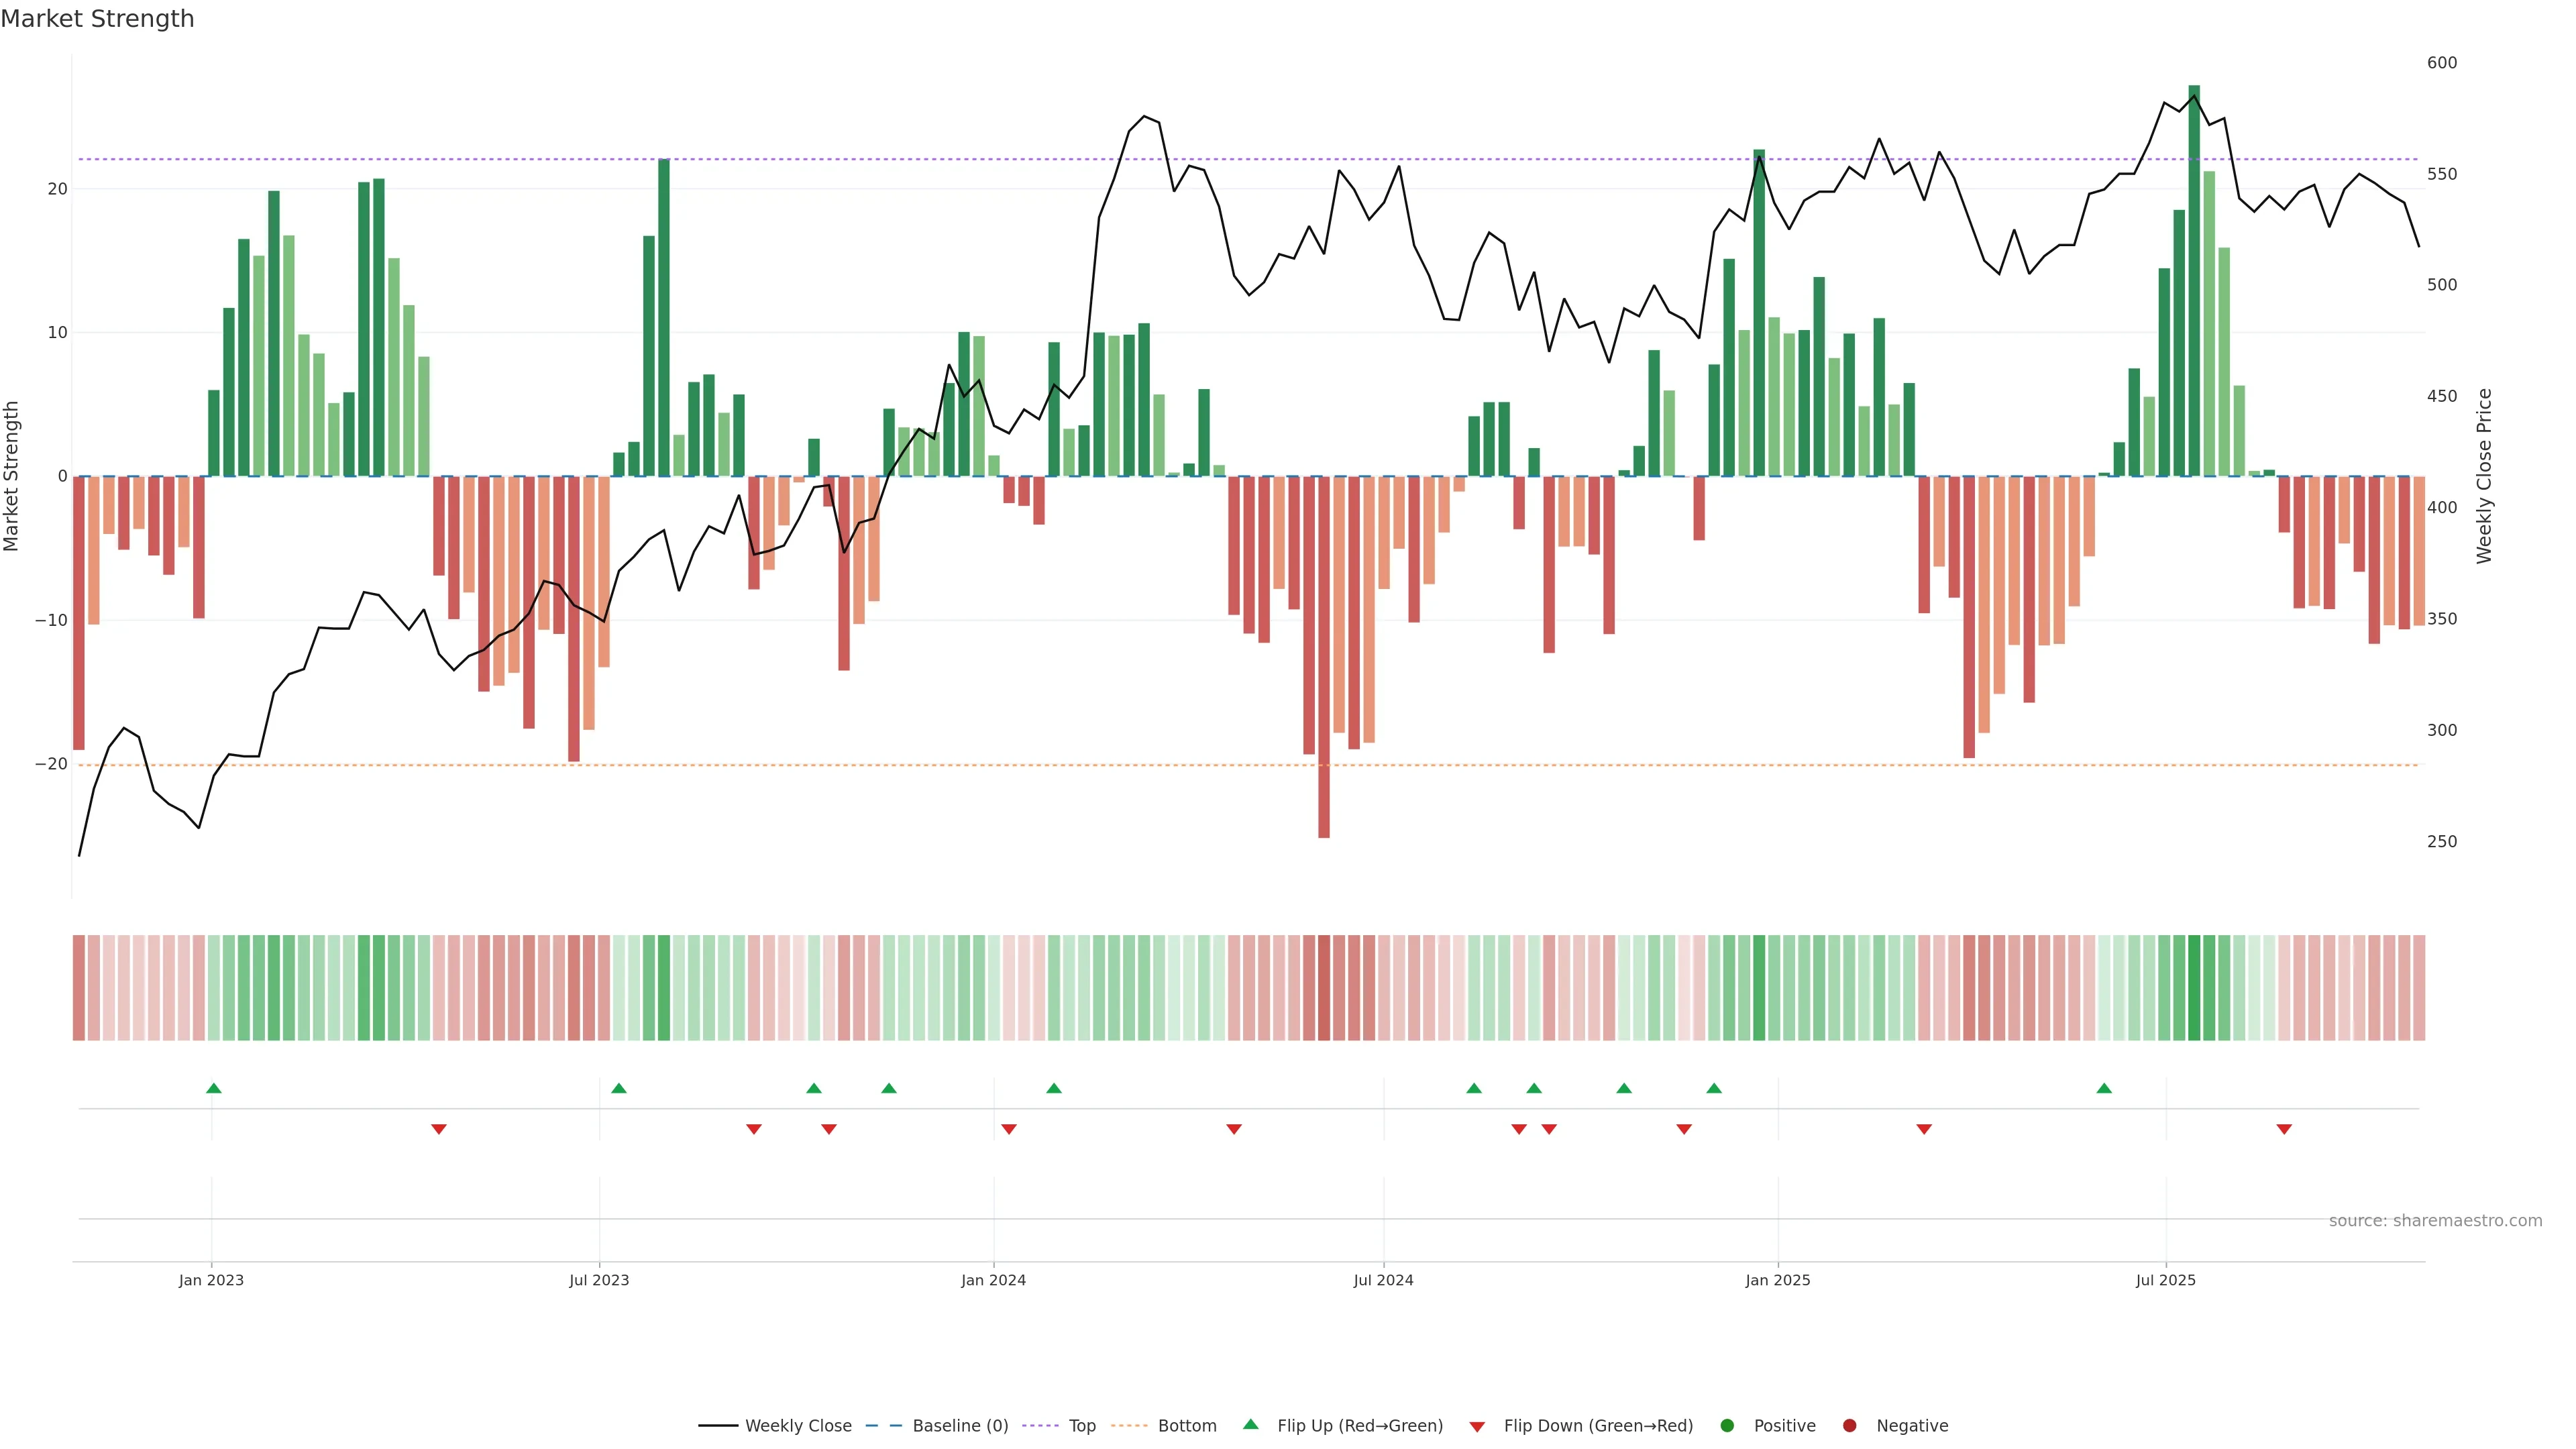Viewport: 2576px width, 1449px height.
Task: Click the Weekly Close Price axis title
Action: (x=2484, y=476)
